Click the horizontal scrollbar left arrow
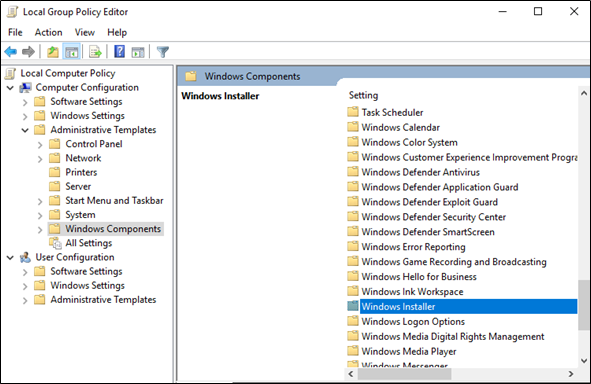Image resolution: width=591 pixels, height=384 pixels. 351,374
